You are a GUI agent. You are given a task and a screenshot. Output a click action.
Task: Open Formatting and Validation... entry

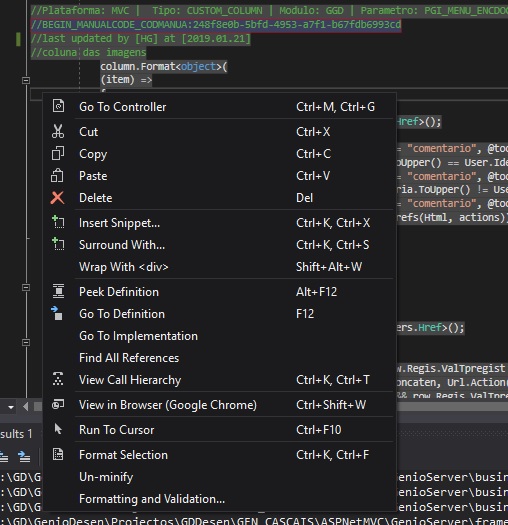point(220,499)
